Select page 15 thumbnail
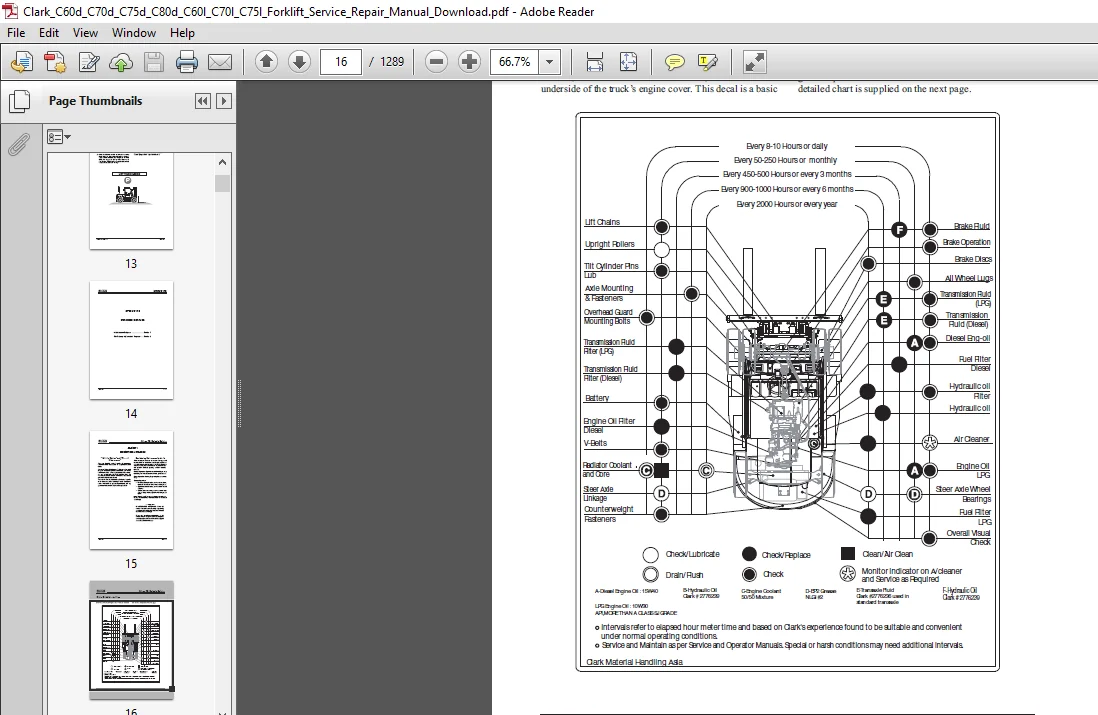Screen dimensions: 1098x715 coord(131,490)
